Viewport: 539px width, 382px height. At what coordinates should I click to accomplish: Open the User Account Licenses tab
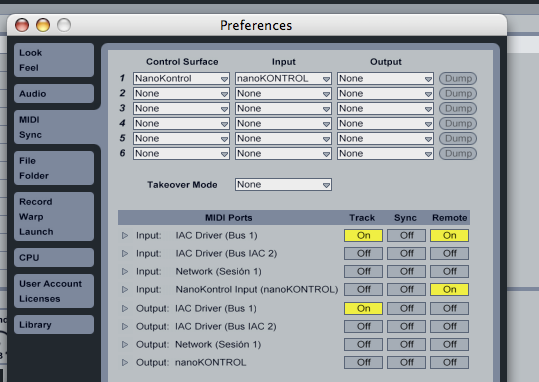(54, 291)
